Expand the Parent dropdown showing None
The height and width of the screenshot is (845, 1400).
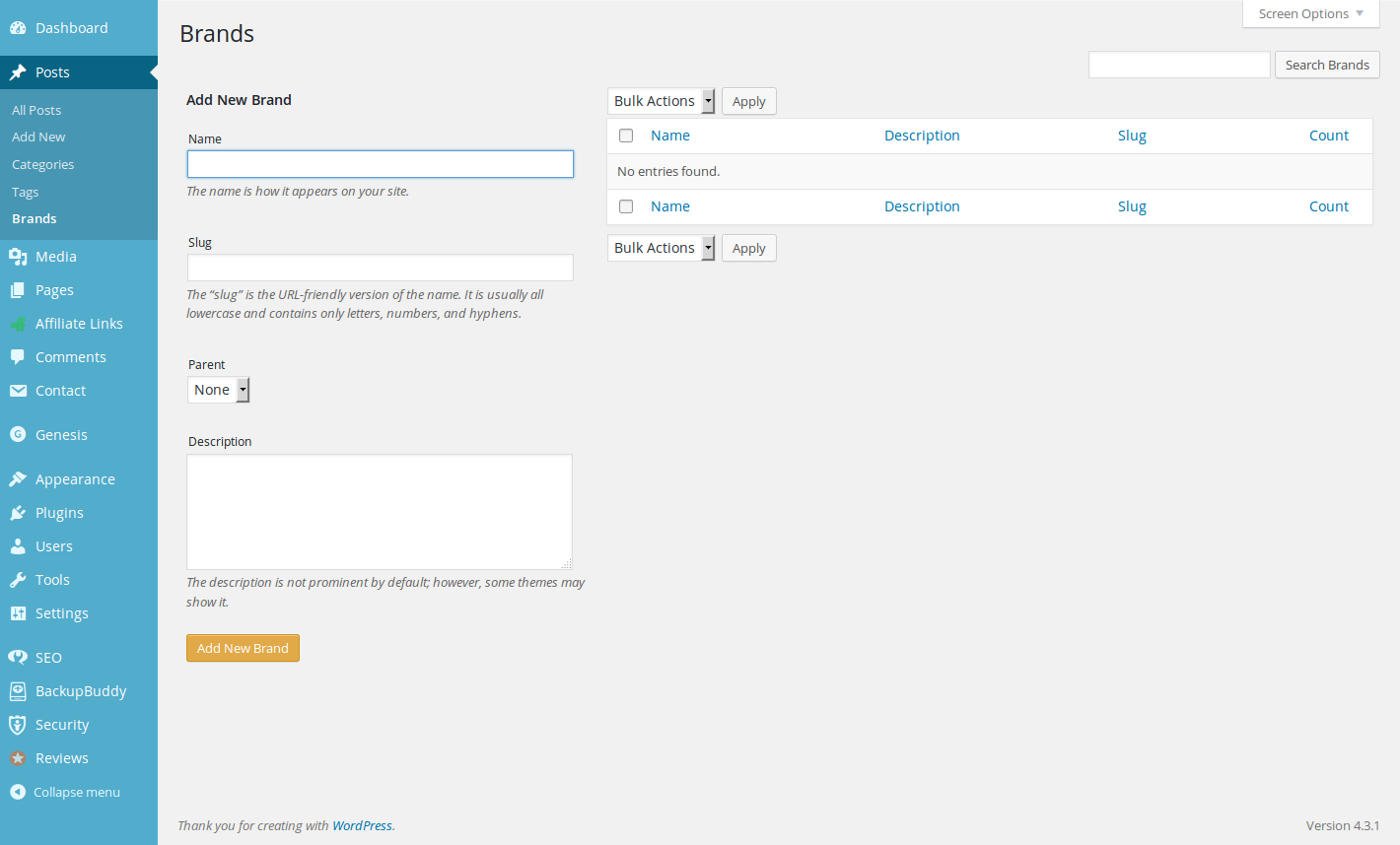tap(218, 390)
